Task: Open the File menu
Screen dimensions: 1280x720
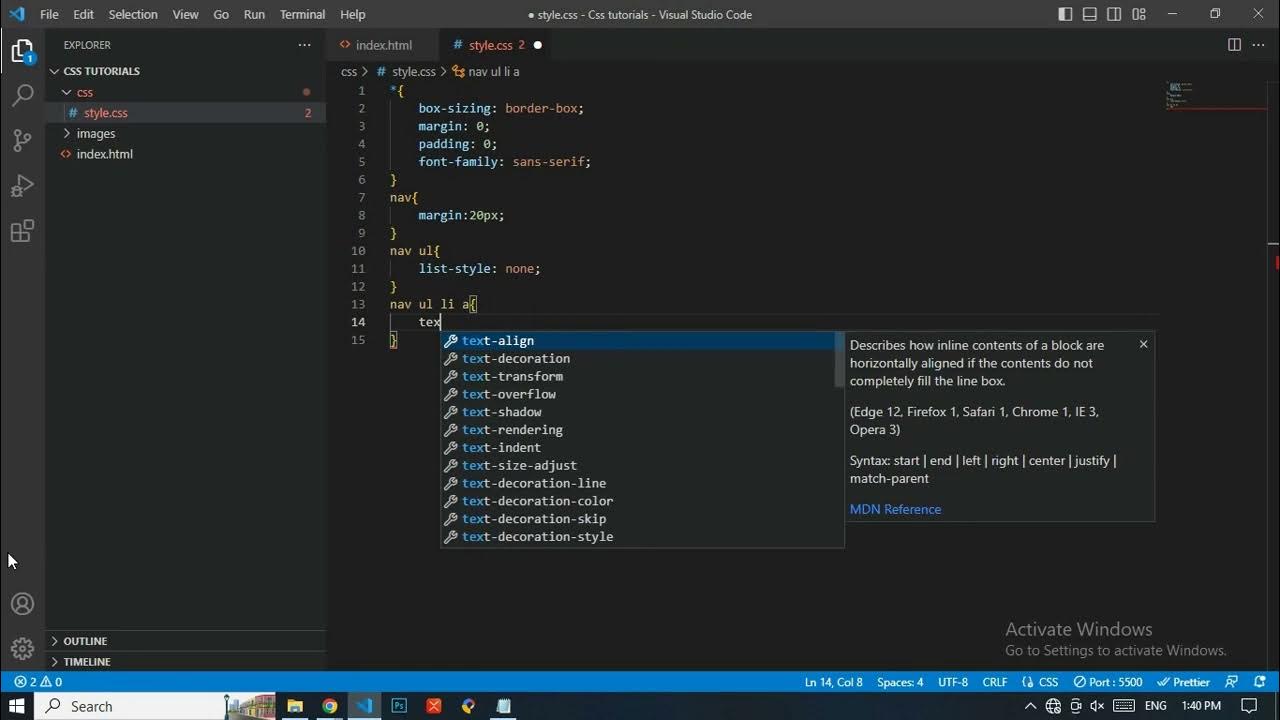Action: click(49, 14)
